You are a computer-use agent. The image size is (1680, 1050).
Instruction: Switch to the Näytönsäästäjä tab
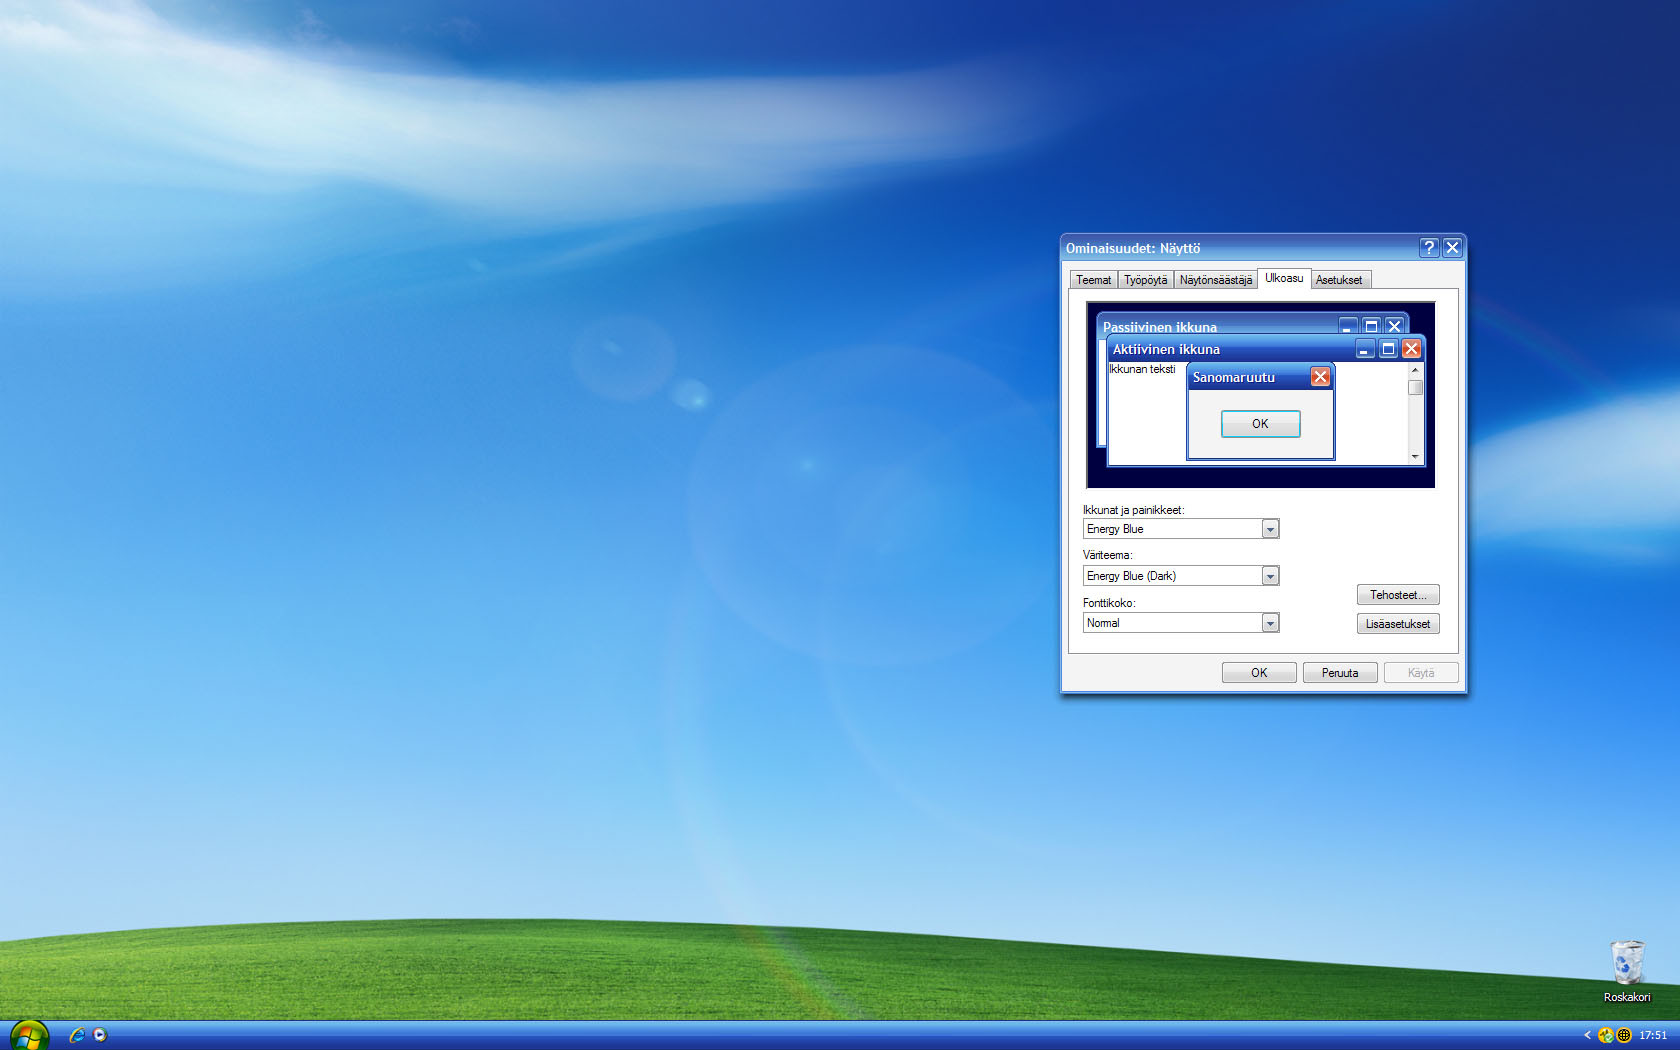pos(1215,280)
